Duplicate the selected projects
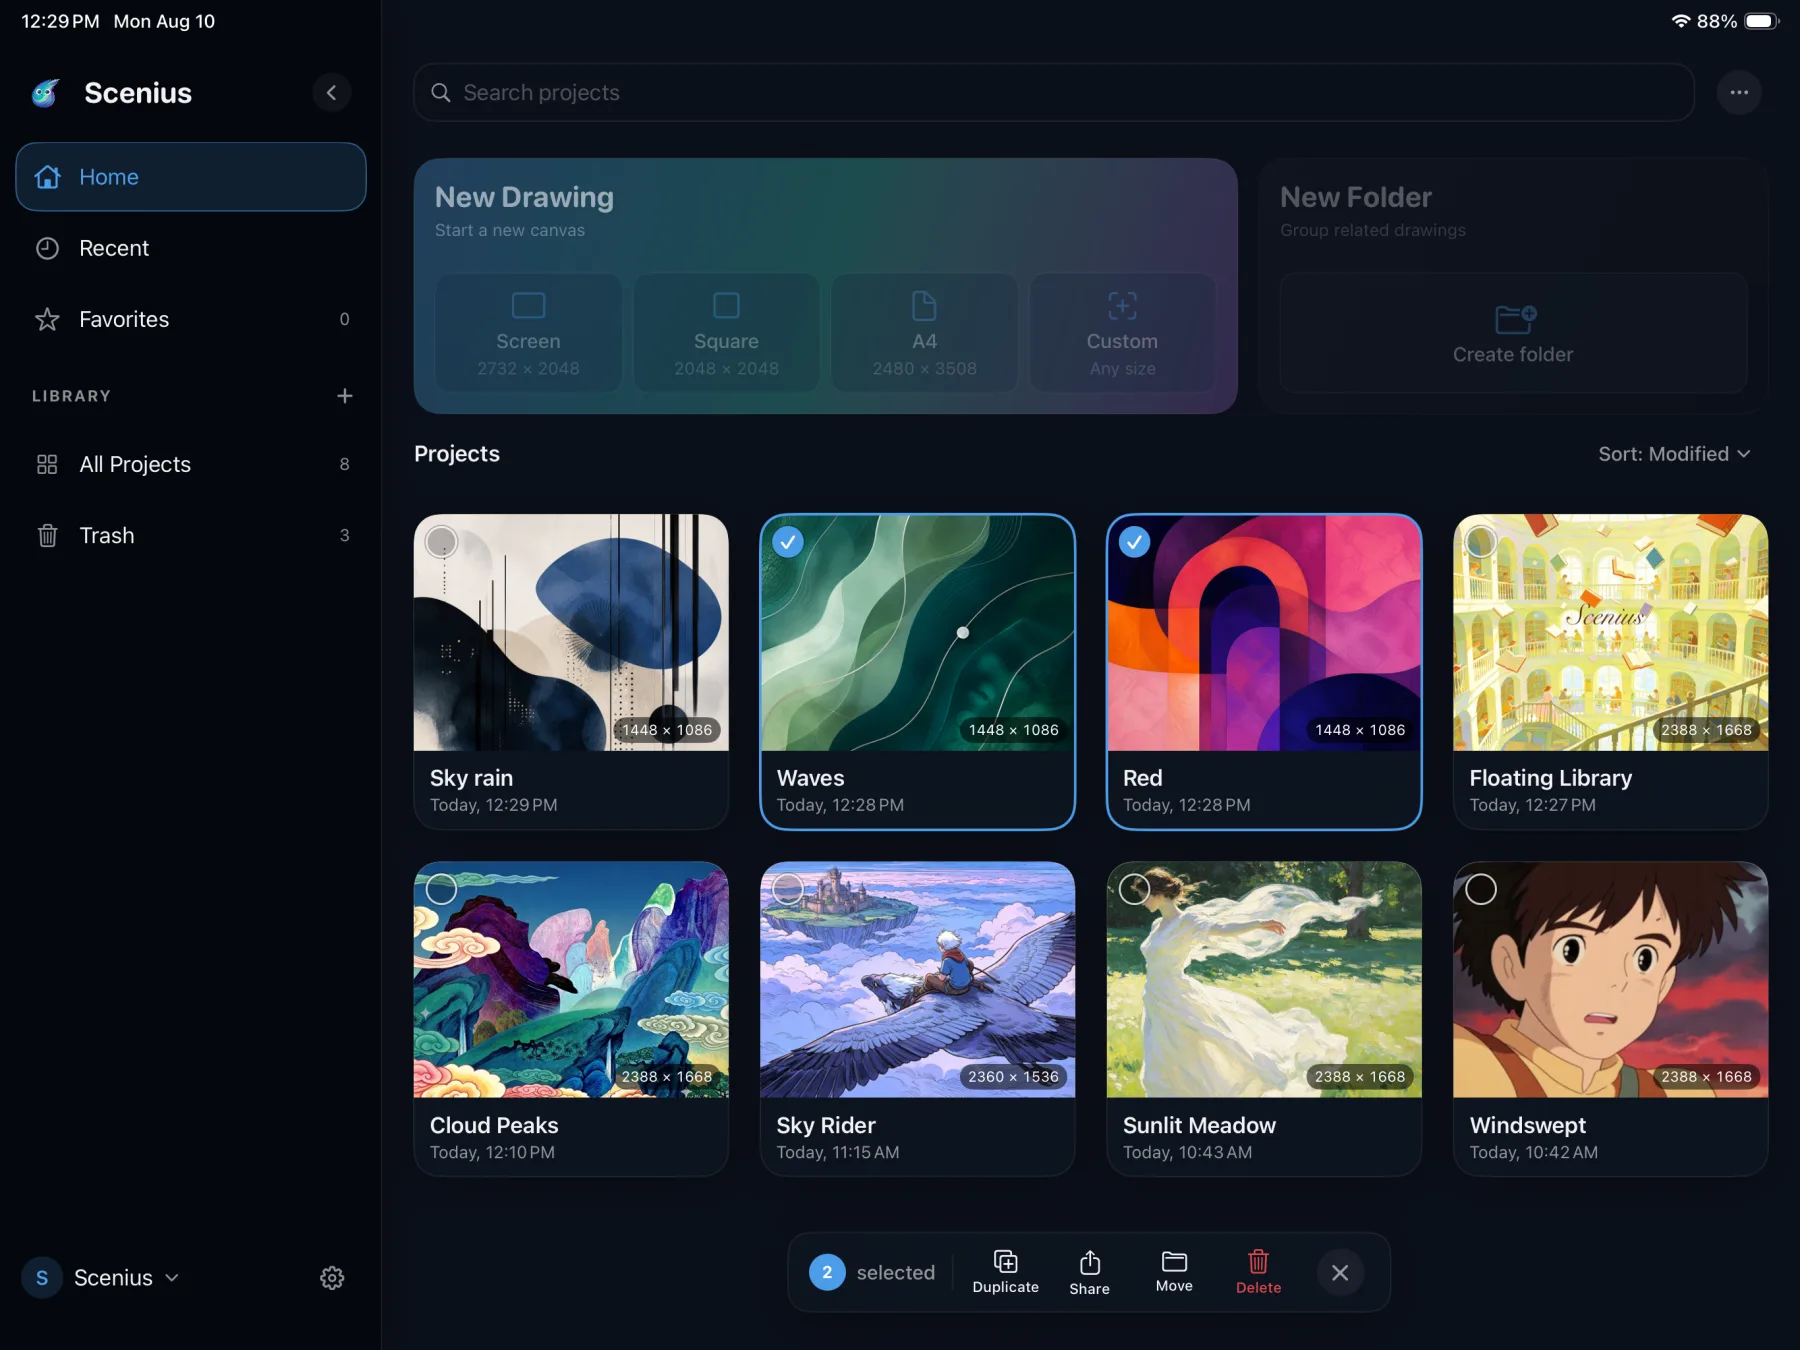The height and width of the screenshot is (1350, 1800). [x=1006, y=1272]
